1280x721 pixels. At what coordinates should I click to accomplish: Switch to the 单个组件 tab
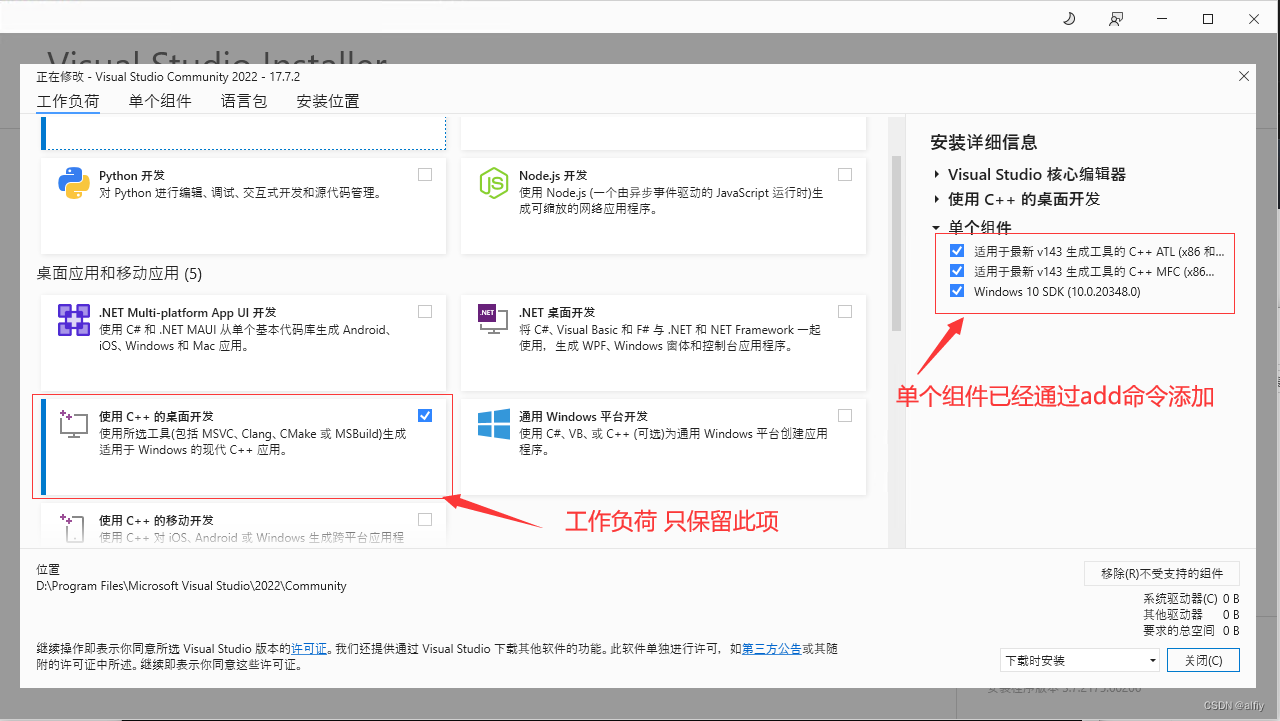[x=160, y=101]
